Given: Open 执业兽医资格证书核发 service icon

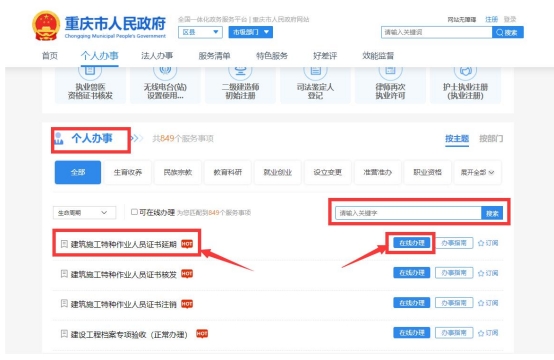Looking at the screenshot, I should coord(90,84).
